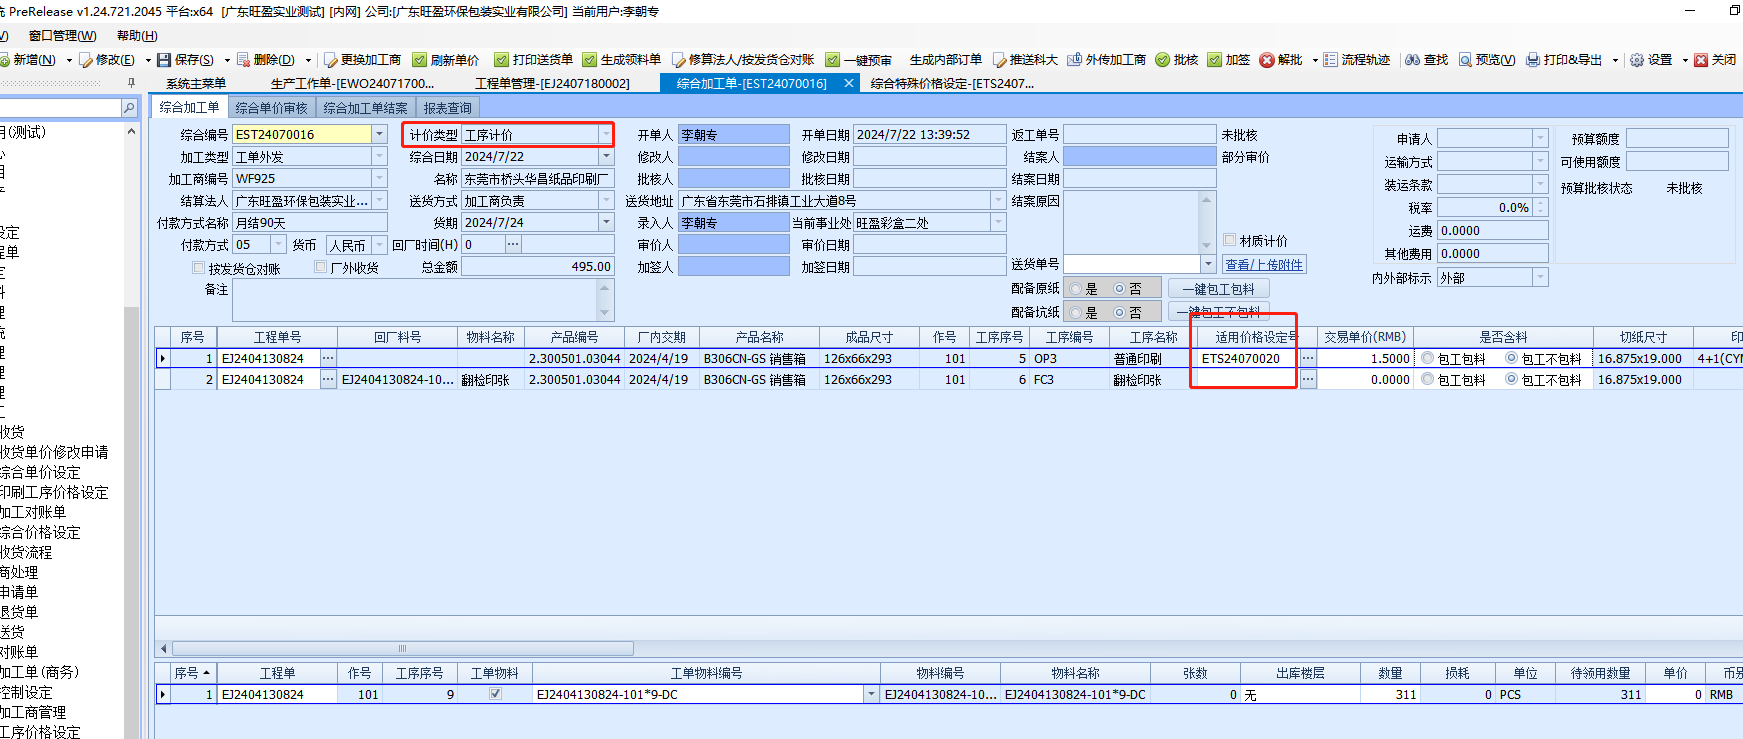1743x739 pixels.
Task: Open the 帮助(H) menu
Action: tap(137, 36)
